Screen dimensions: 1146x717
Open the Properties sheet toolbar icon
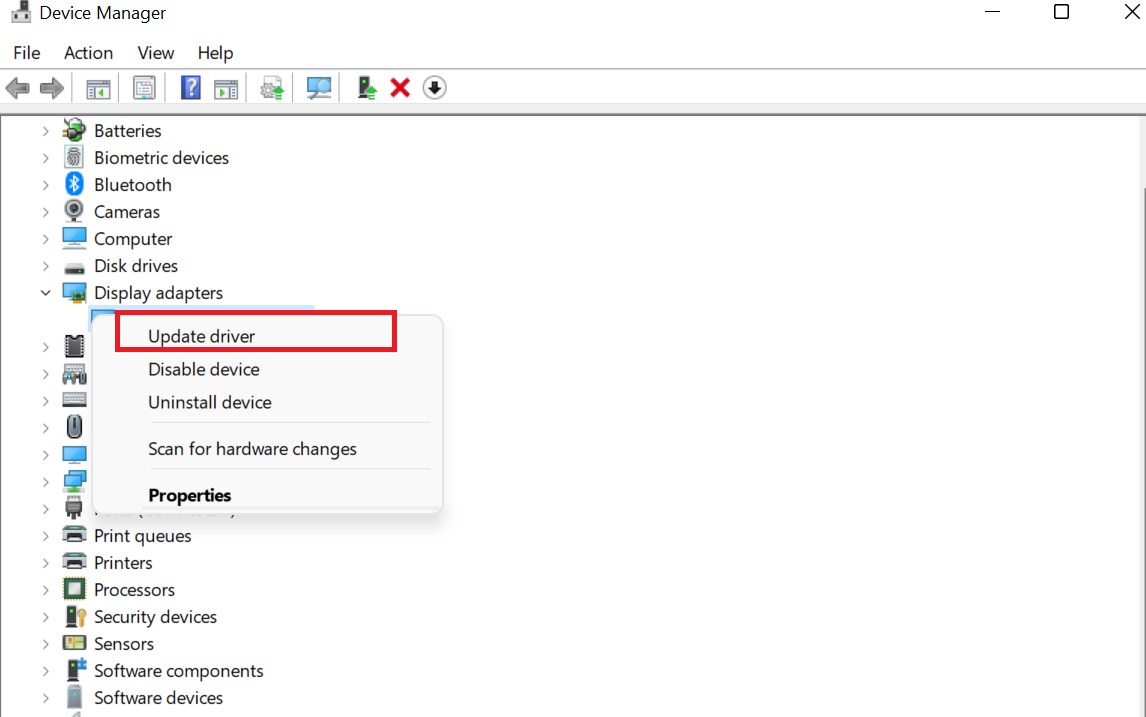pyautogui.click(x=144, y=88)
